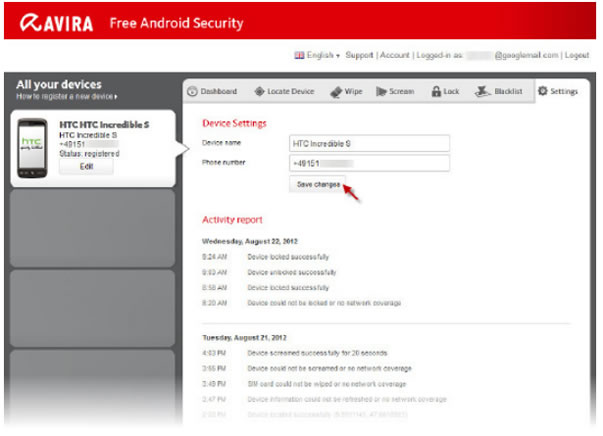Go to the Lock tab

tap(445, 92)
